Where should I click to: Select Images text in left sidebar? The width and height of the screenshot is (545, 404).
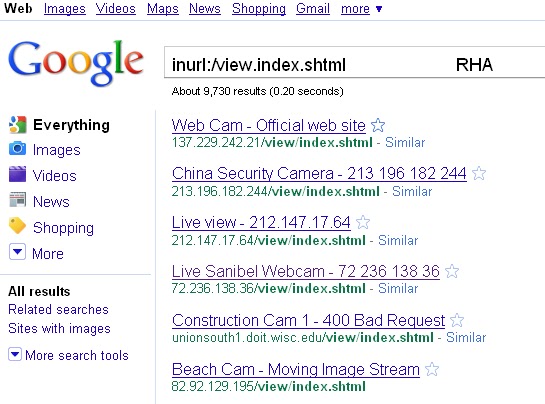57,150
